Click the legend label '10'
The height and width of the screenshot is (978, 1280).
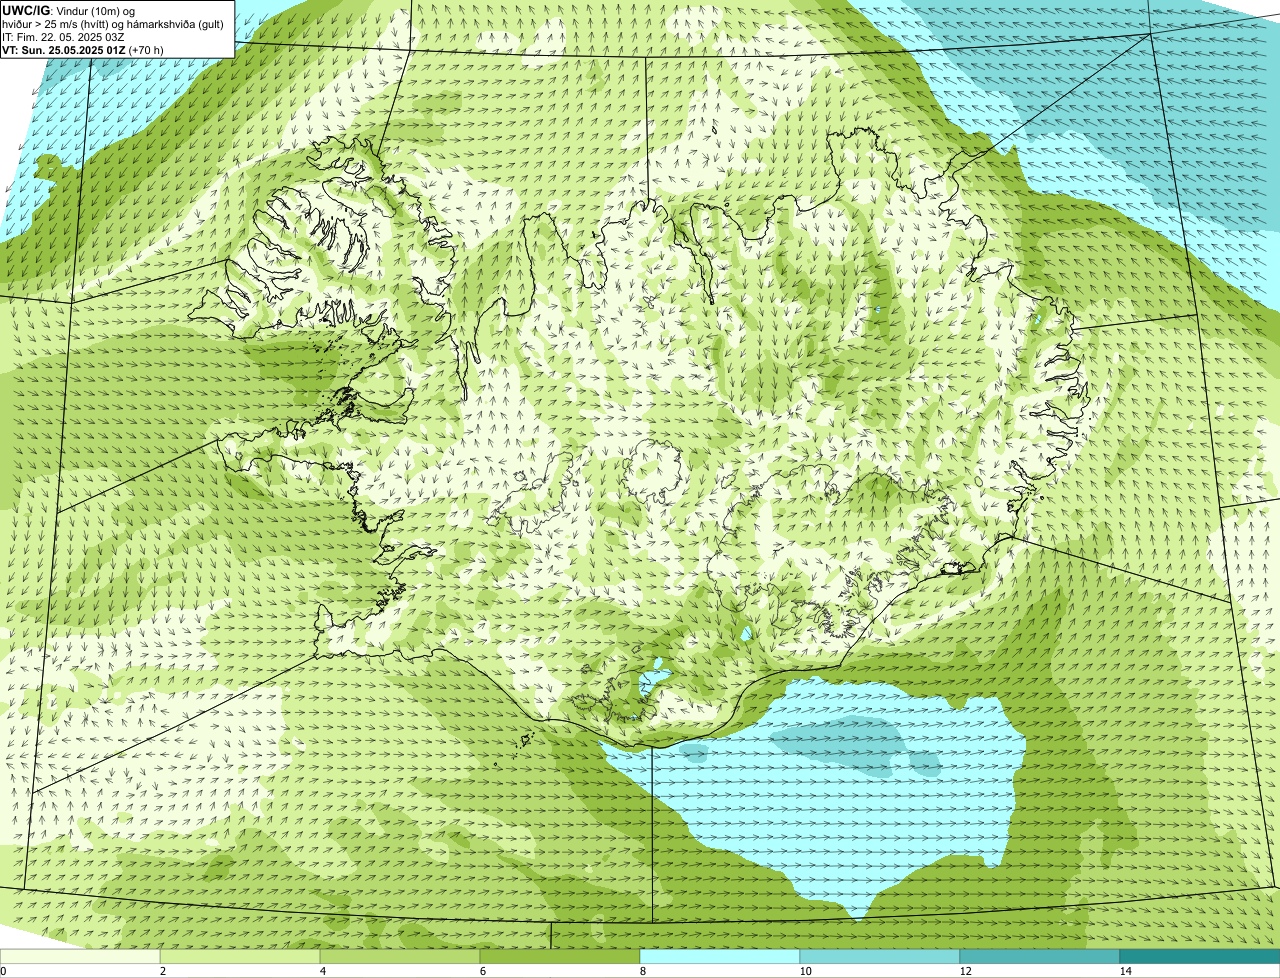pos(805,971)
